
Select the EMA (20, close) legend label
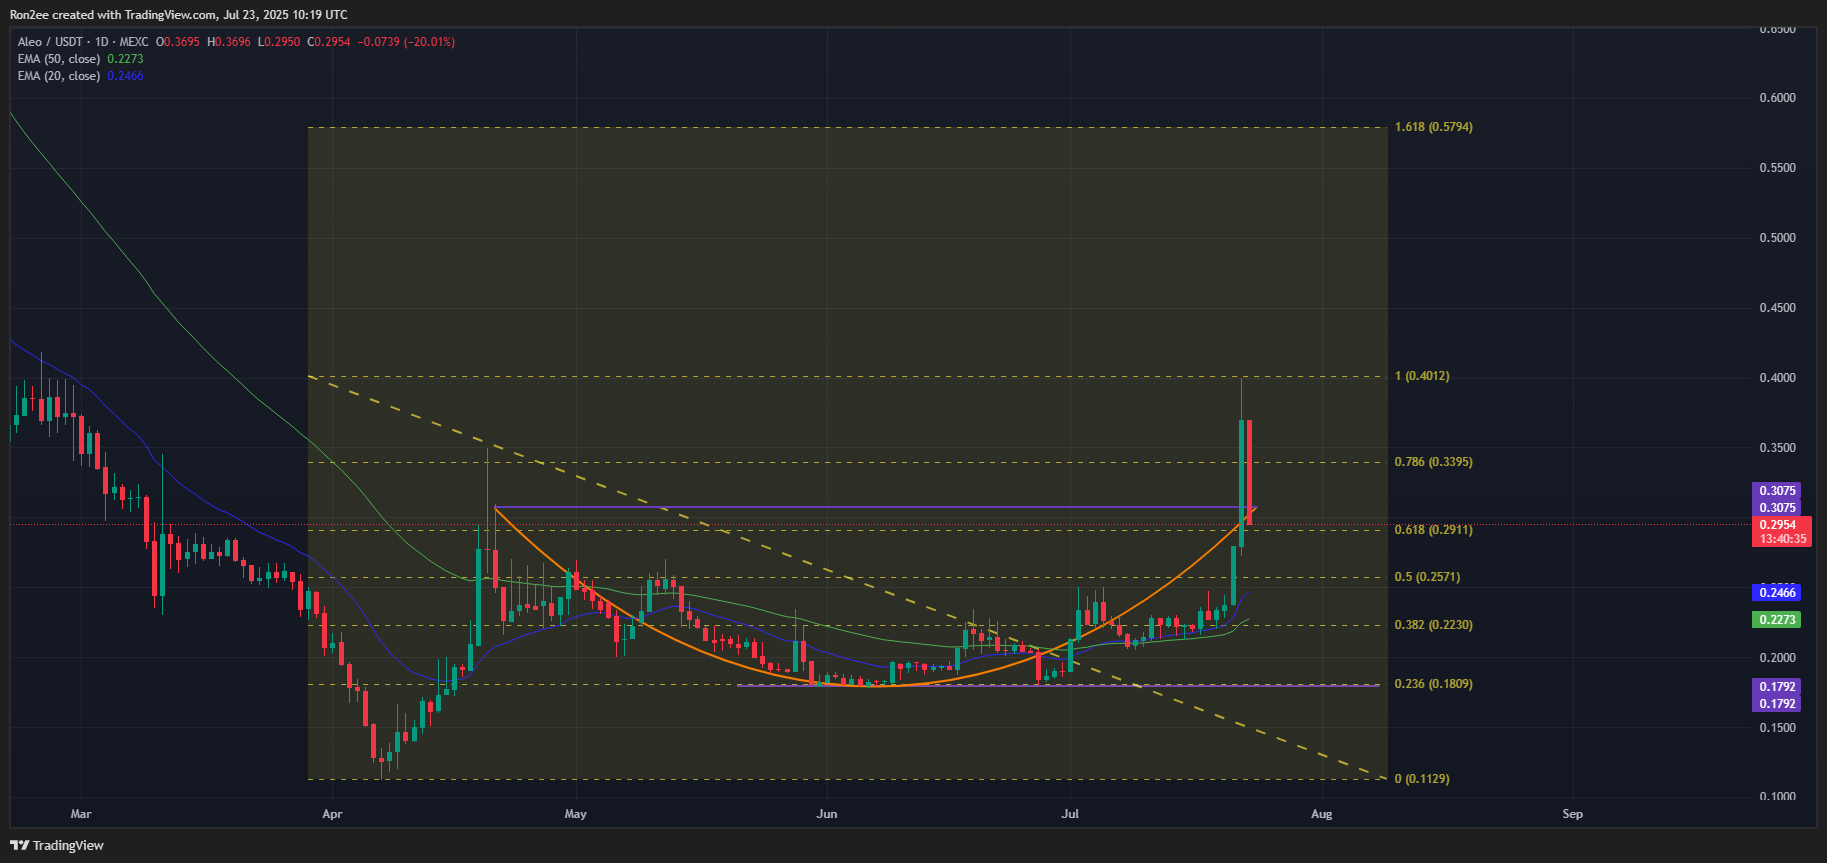coord(59,76)
